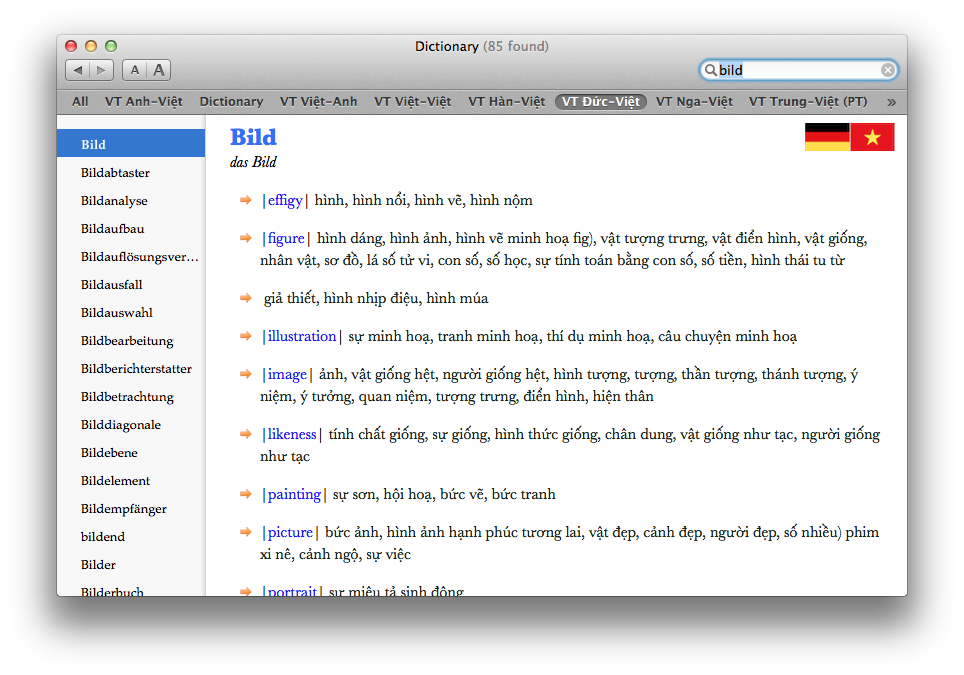
Task: Click the 'das Bild' italic text
Action: [x=253, y=162]
